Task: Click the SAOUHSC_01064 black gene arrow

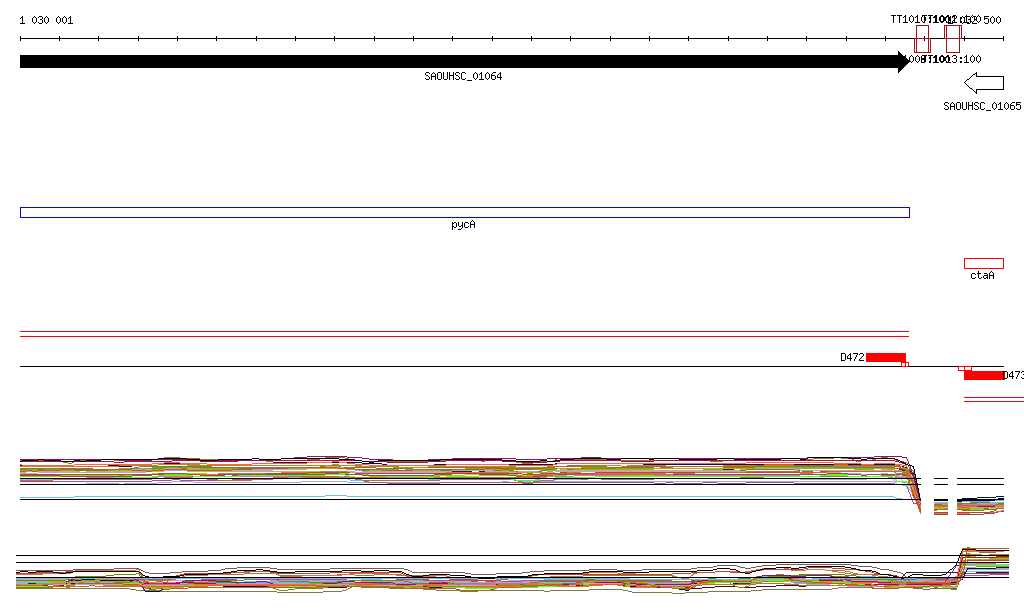Action: (x=465, y=61)
